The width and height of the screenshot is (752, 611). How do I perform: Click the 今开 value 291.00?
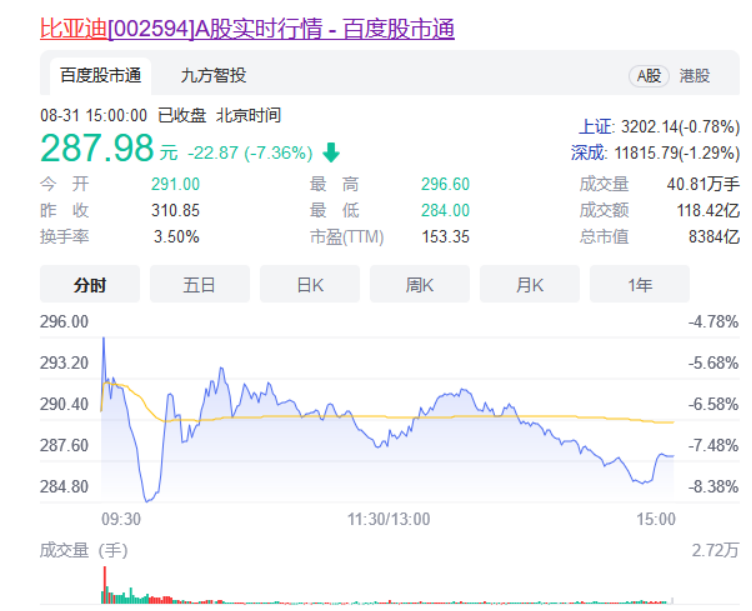tap(176, 184)
